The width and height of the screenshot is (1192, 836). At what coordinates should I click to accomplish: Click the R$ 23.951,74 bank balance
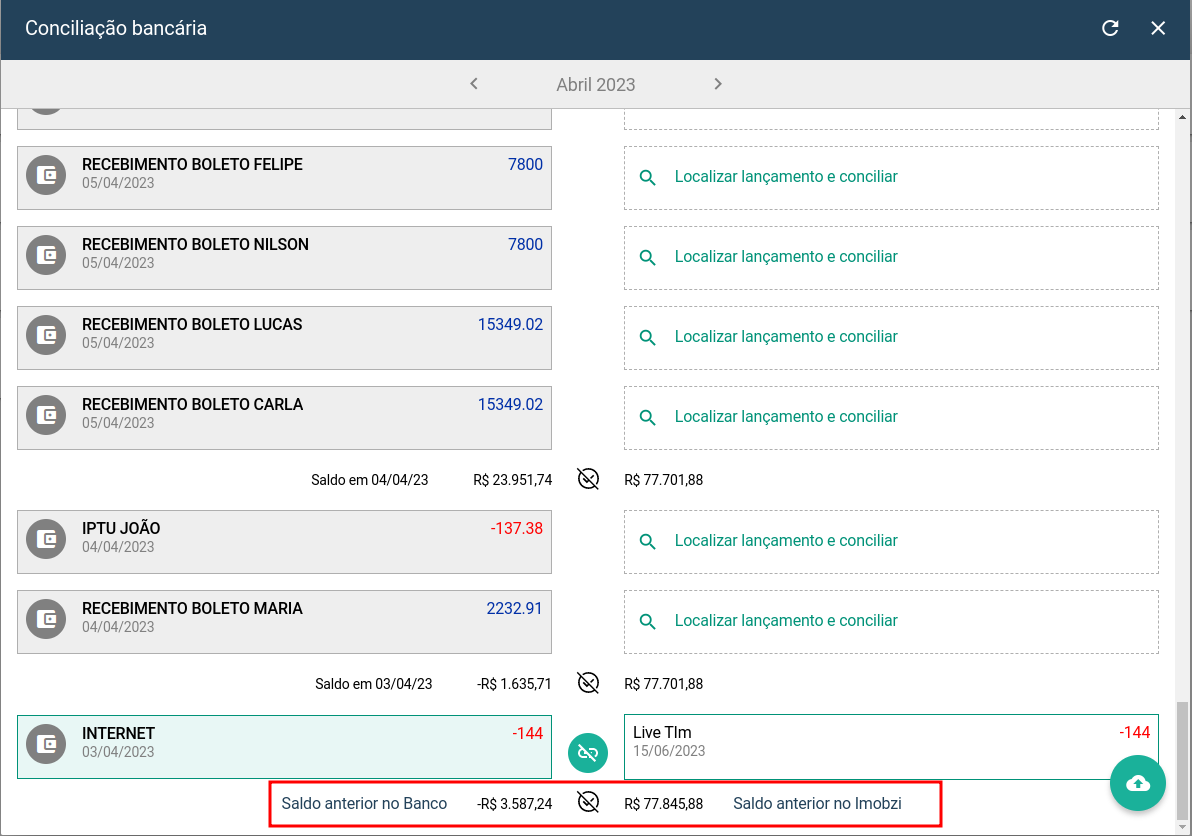click(512, 480)
